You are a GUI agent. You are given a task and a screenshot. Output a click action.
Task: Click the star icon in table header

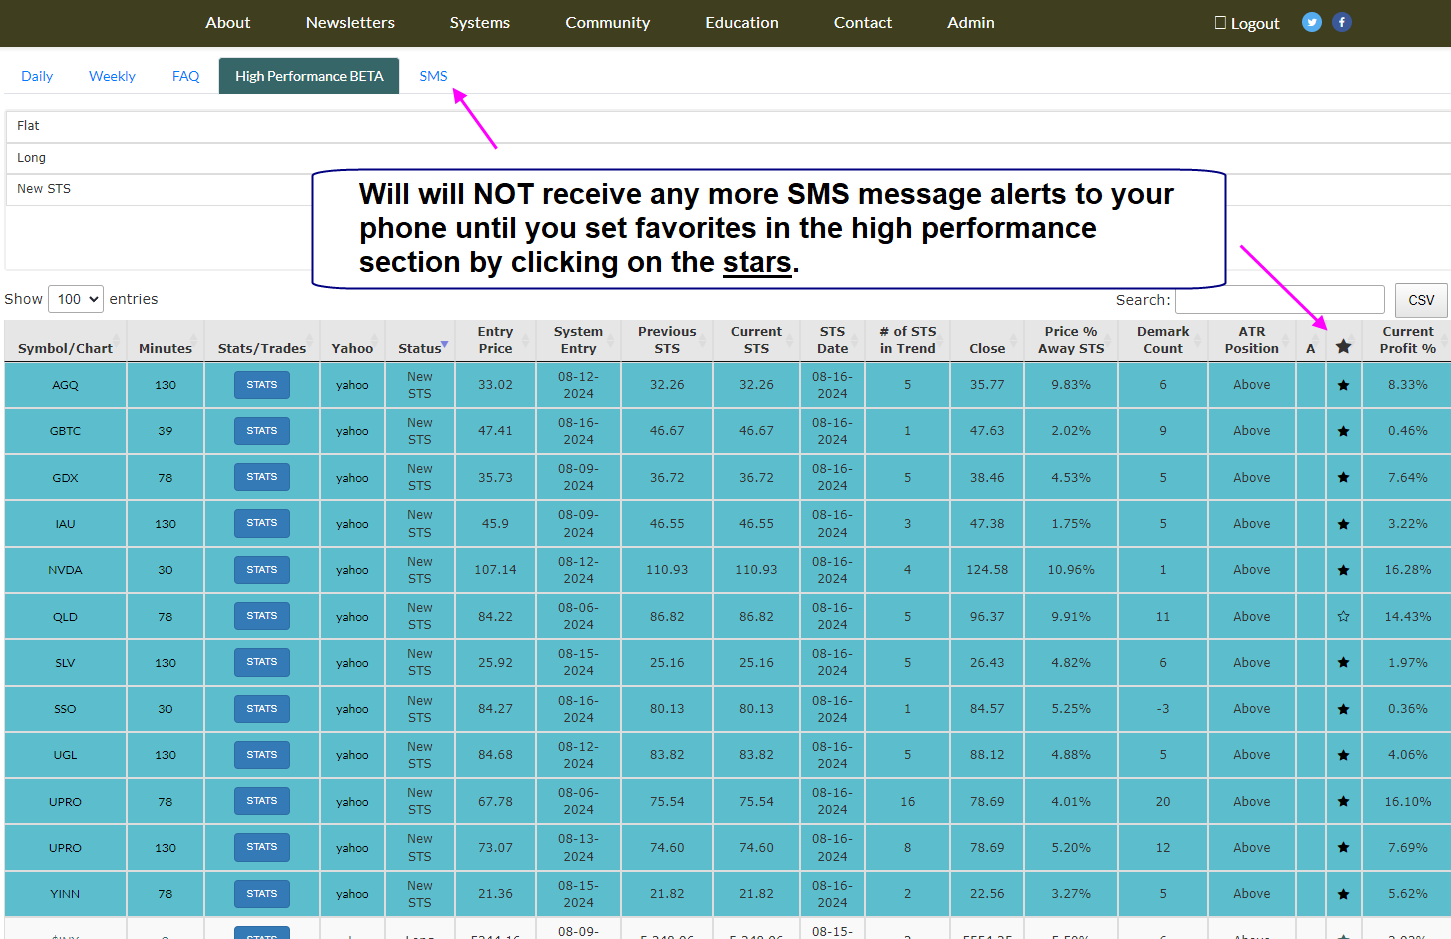[x=1343, y=346]
